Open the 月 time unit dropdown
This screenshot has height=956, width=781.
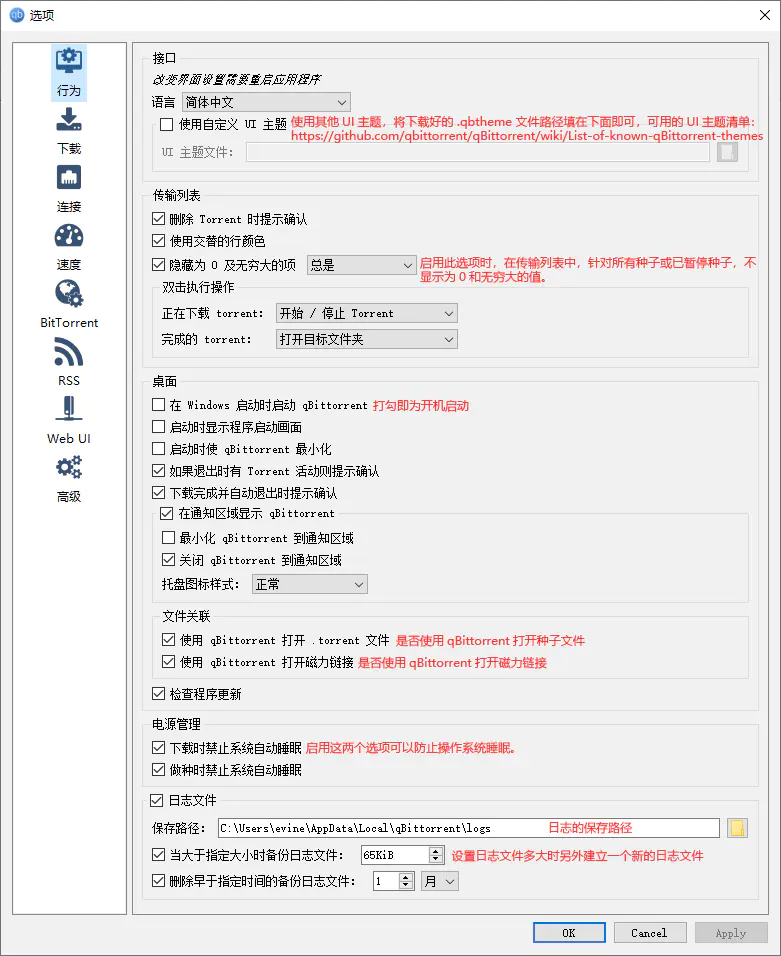click(439, 881)
